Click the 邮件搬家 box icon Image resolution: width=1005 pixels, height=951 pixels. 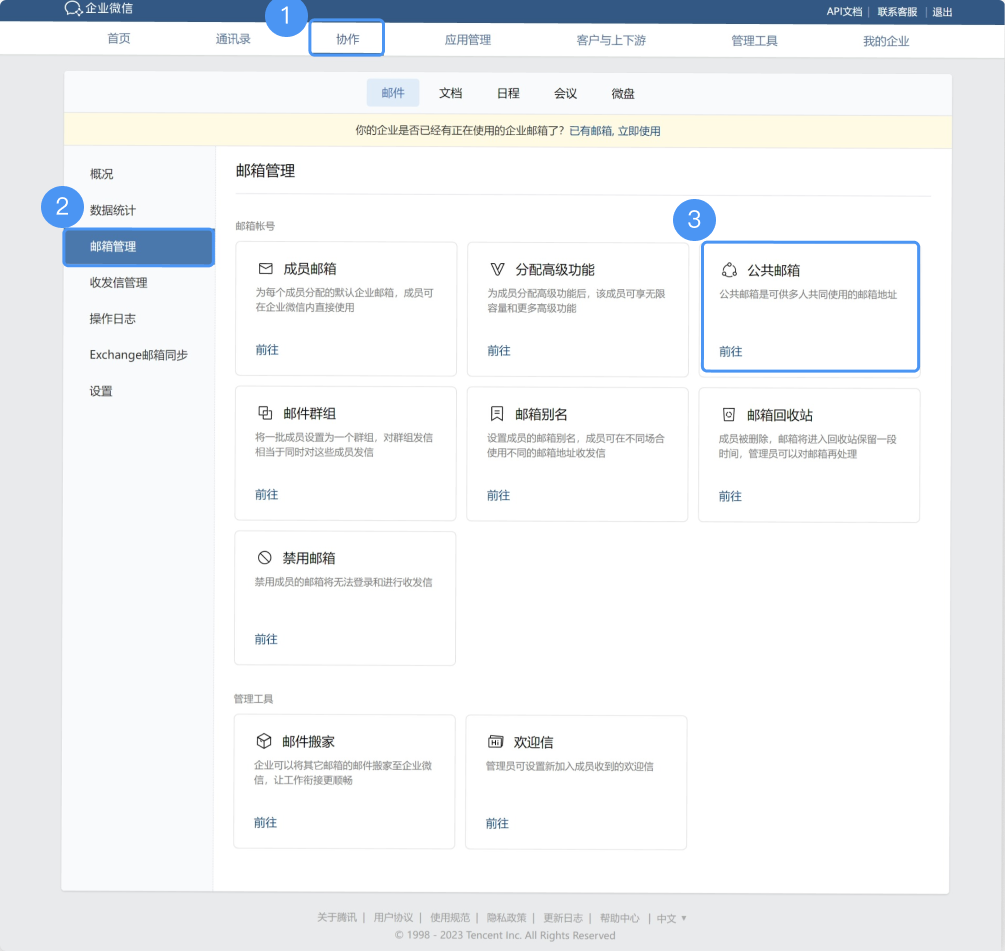263,741
